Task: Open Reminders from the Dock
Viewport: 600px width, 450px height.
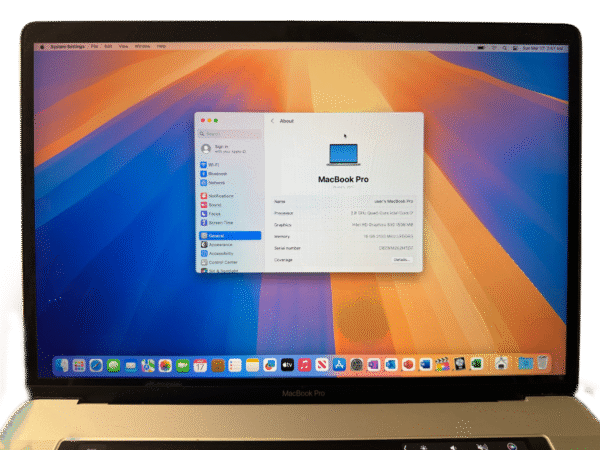Action: [235, 365]
